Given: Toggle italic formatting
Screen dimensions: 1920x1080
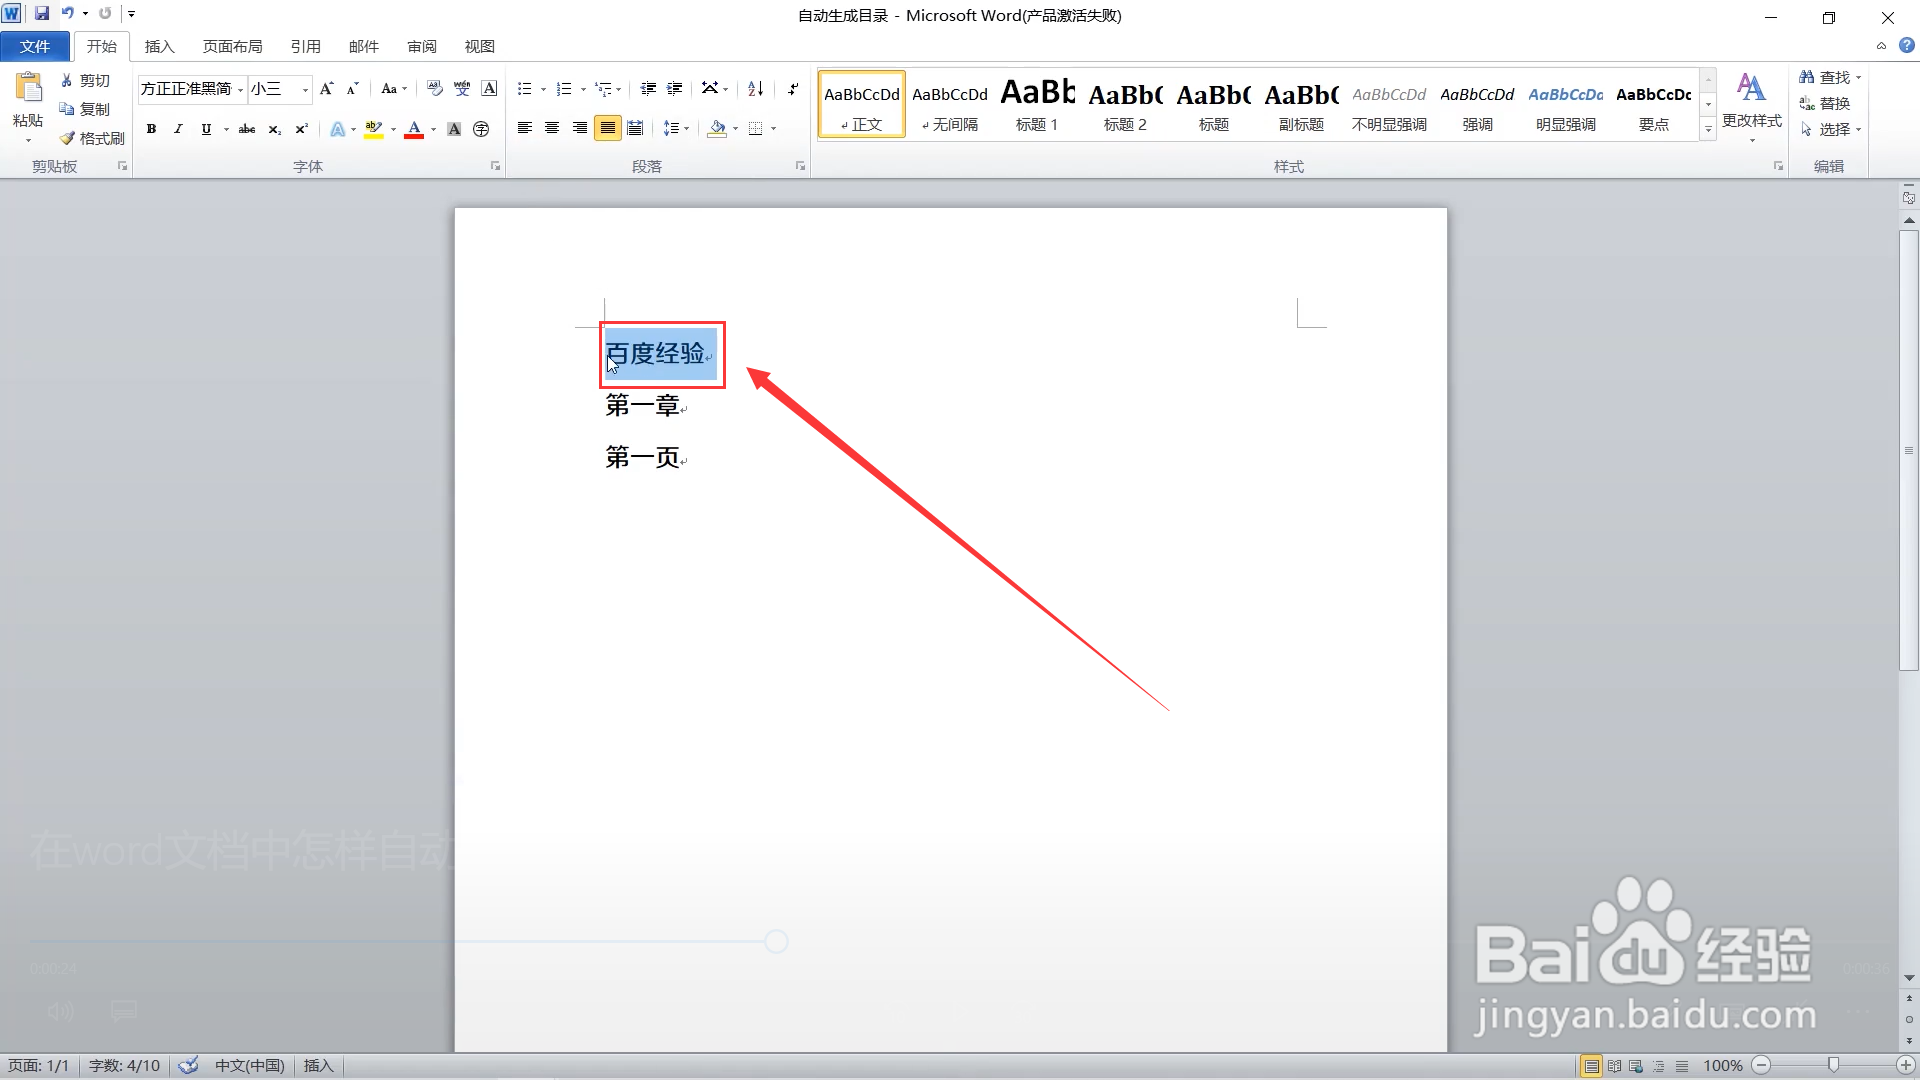Looking at the screenshot, I should [178, 129].
